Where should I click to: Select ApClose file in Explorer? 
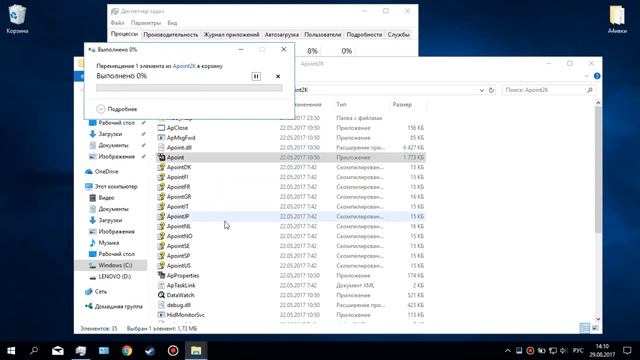pyautogui.click(x=177, y=128)
